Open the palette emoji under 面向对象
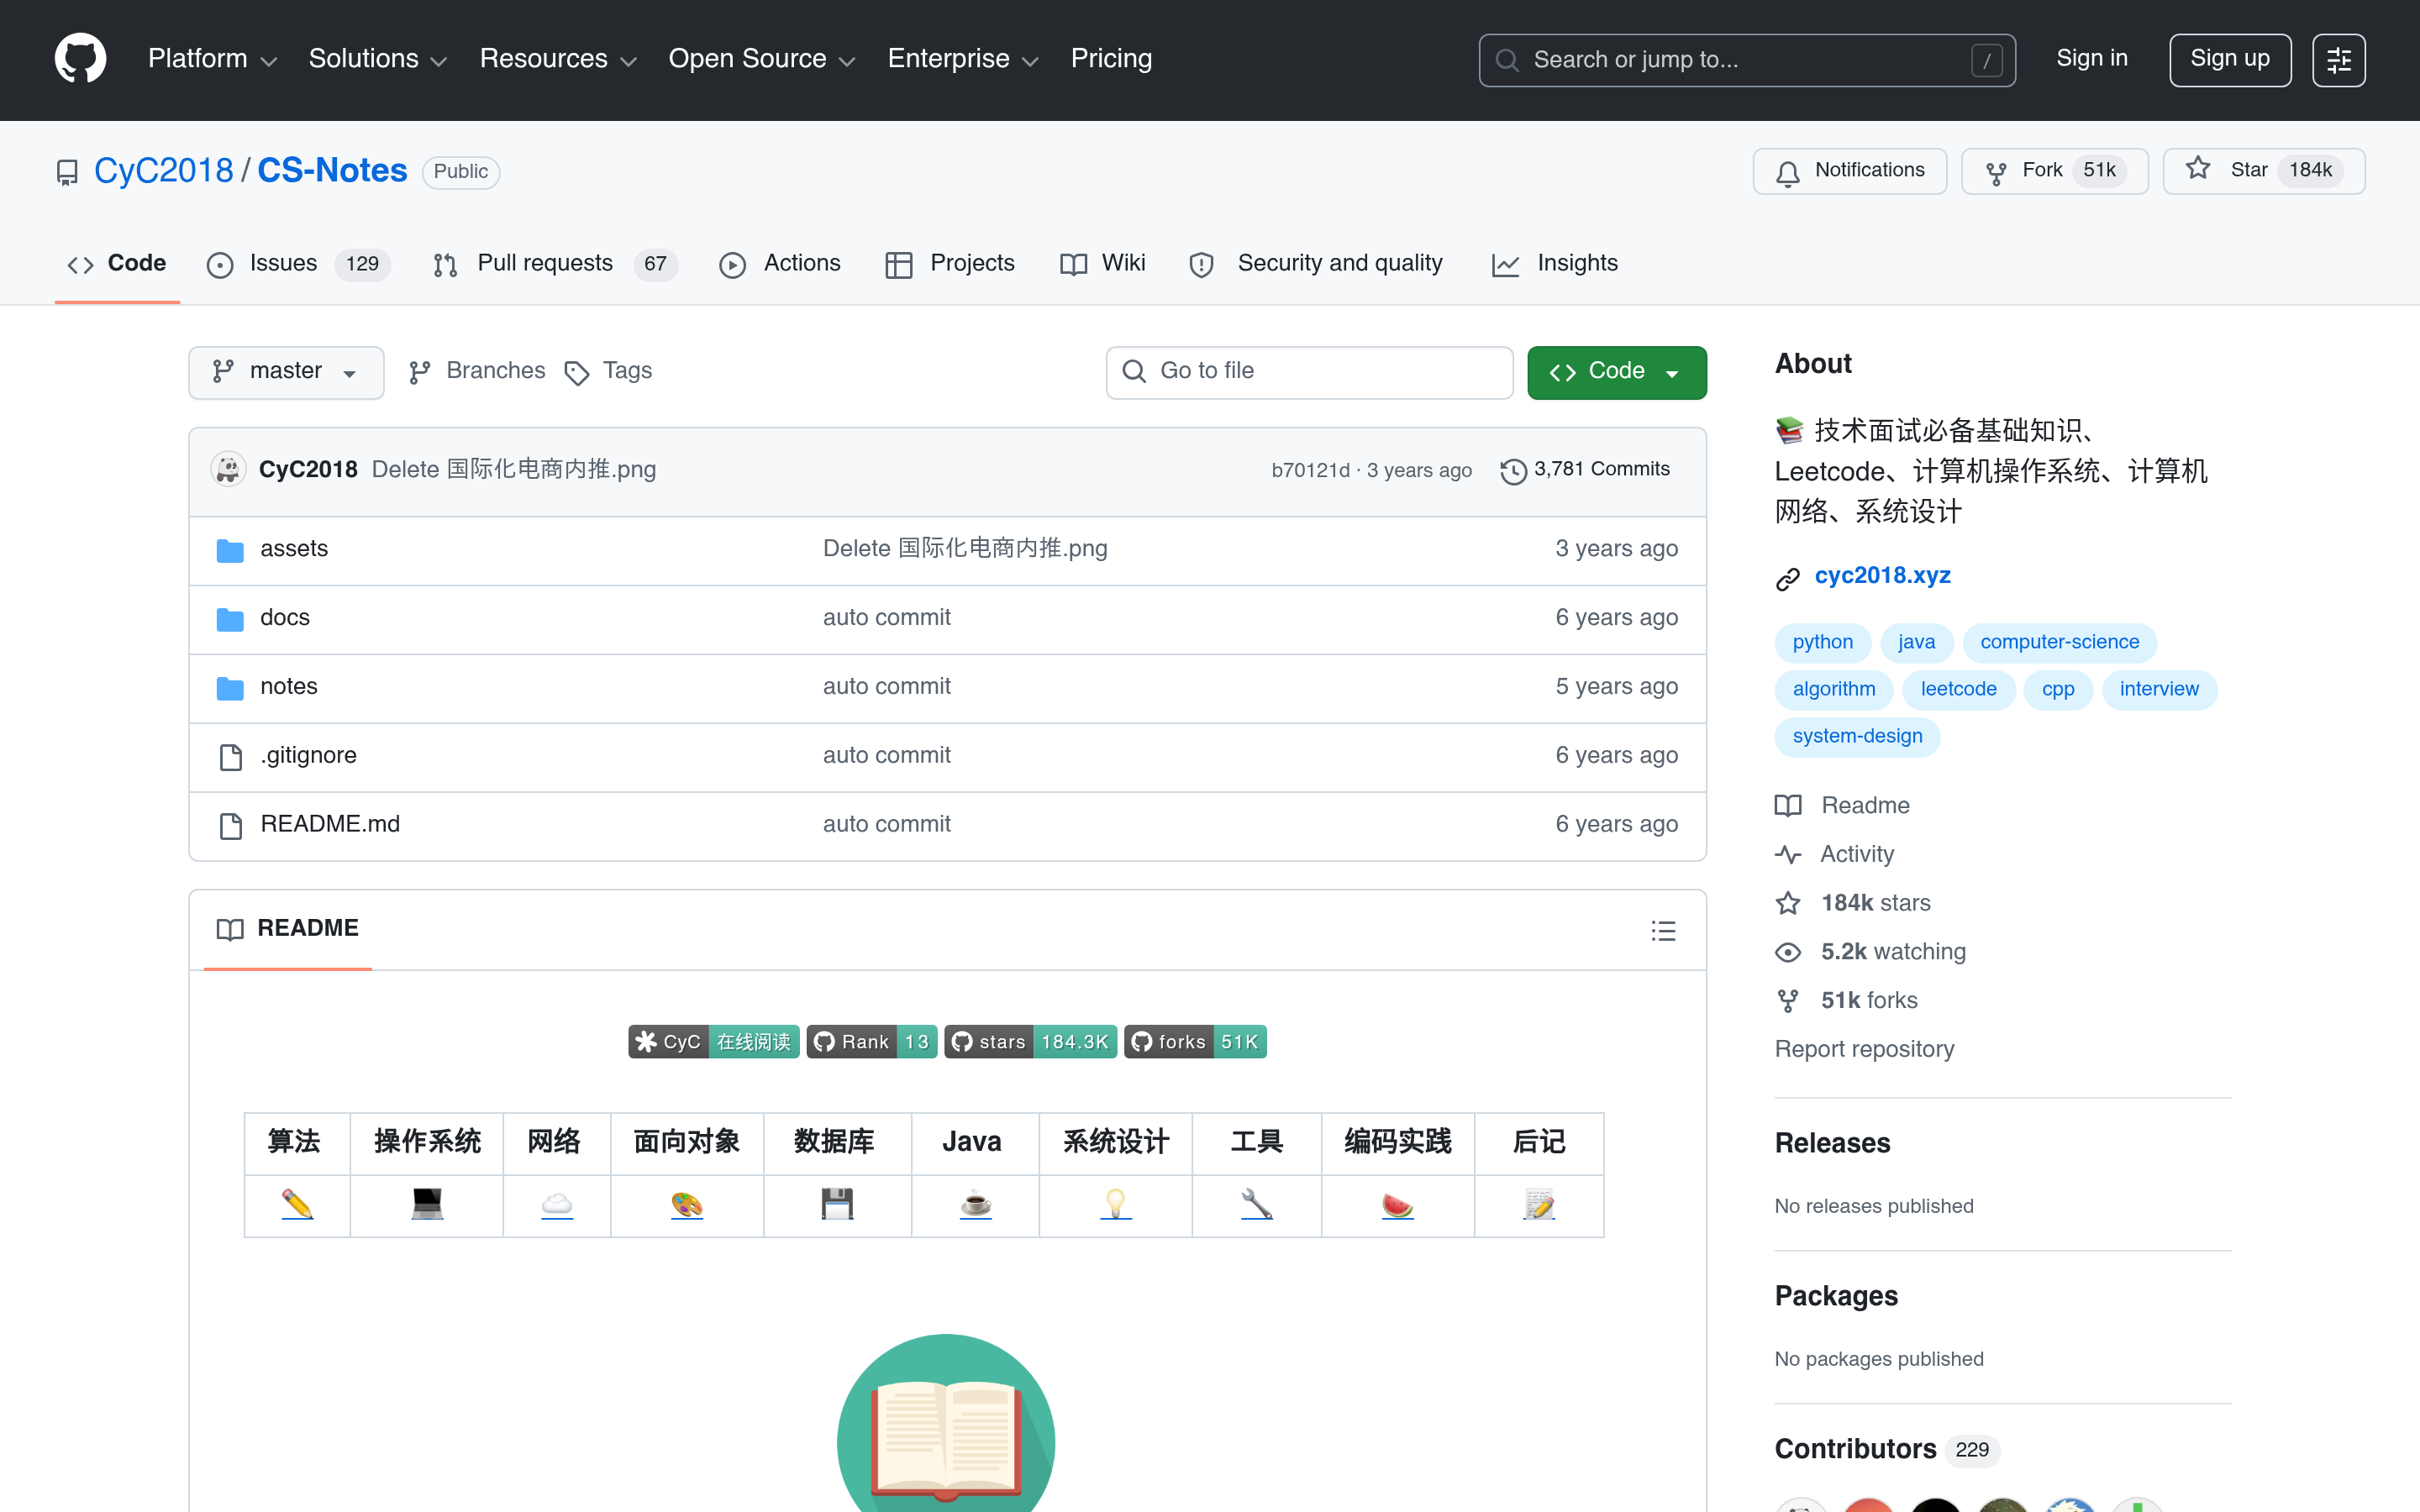The height and width of the screenshot is (1512, 2420). tap(687, 1204)
